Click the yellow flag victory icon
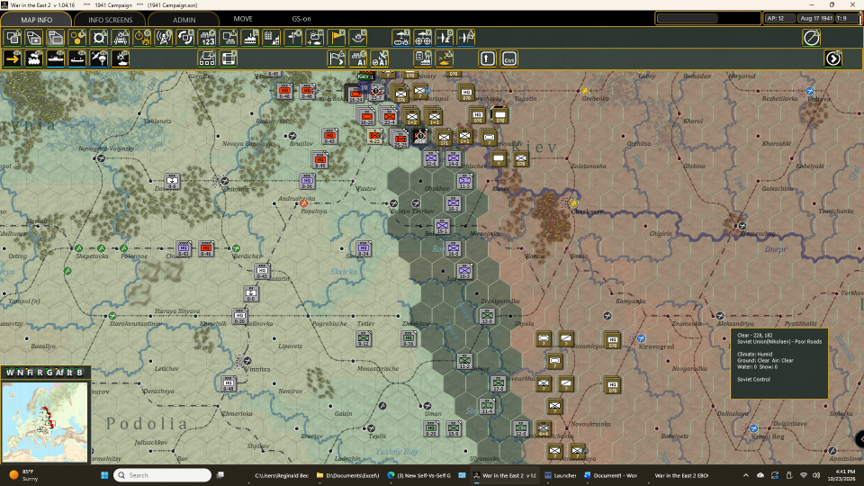 coord(337,38)
